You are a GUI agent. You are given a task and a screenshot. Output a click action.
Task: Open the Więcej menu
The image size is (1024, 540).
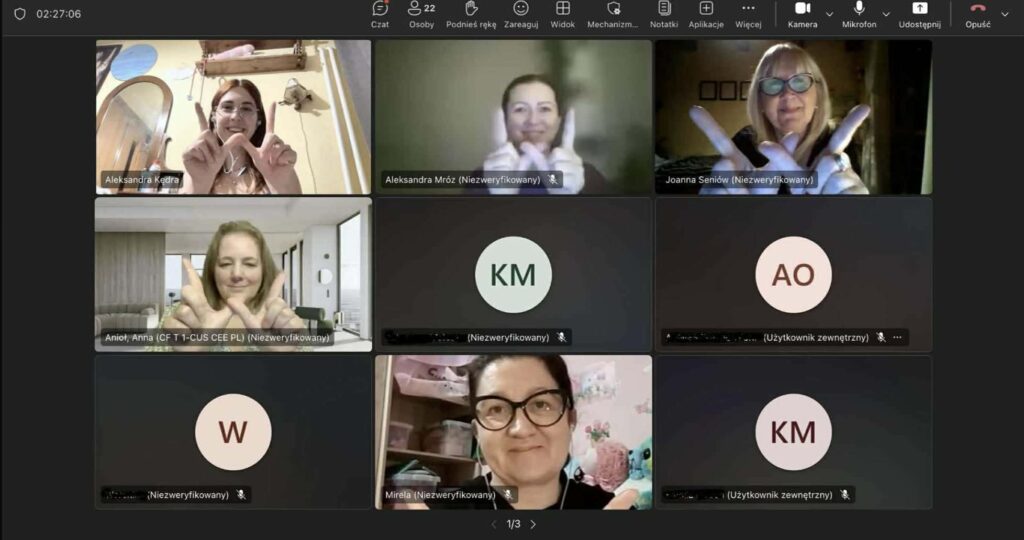[x=748, y=14]
